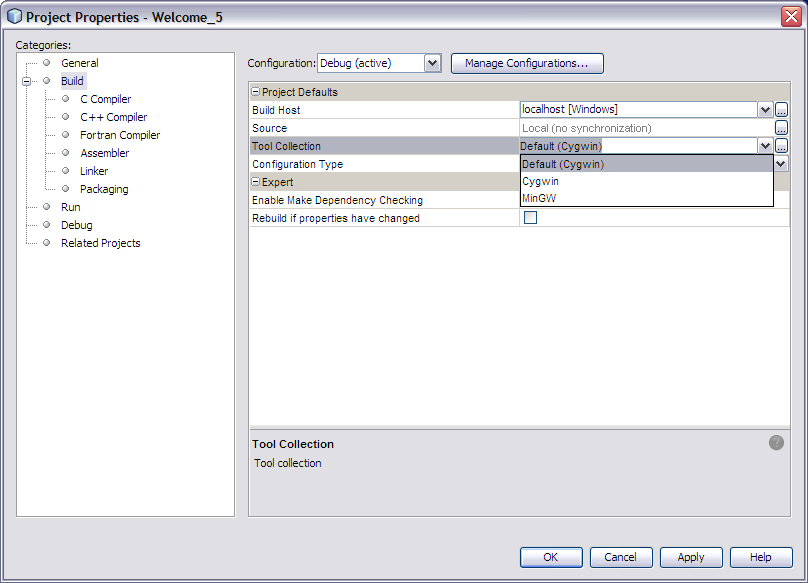Screen dimensions: 808x583
Task: Click Manage Configurations button
Action: tap(527, 63)
